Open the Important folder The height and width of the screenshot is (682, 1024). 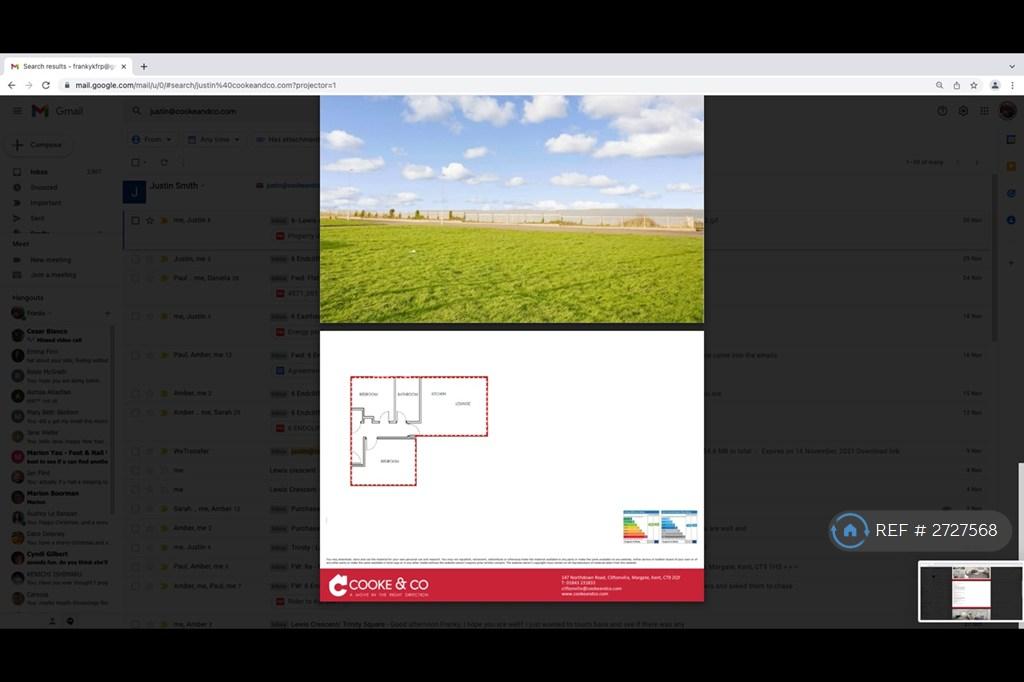[x=45, y=203]
